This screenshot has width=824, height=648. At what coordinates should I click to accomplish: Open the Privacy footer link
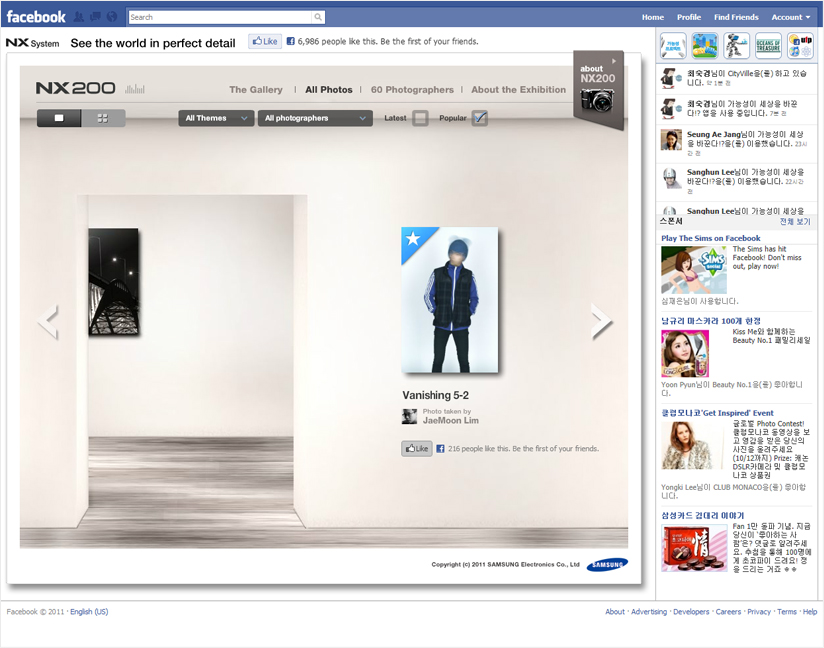[759, 612]
